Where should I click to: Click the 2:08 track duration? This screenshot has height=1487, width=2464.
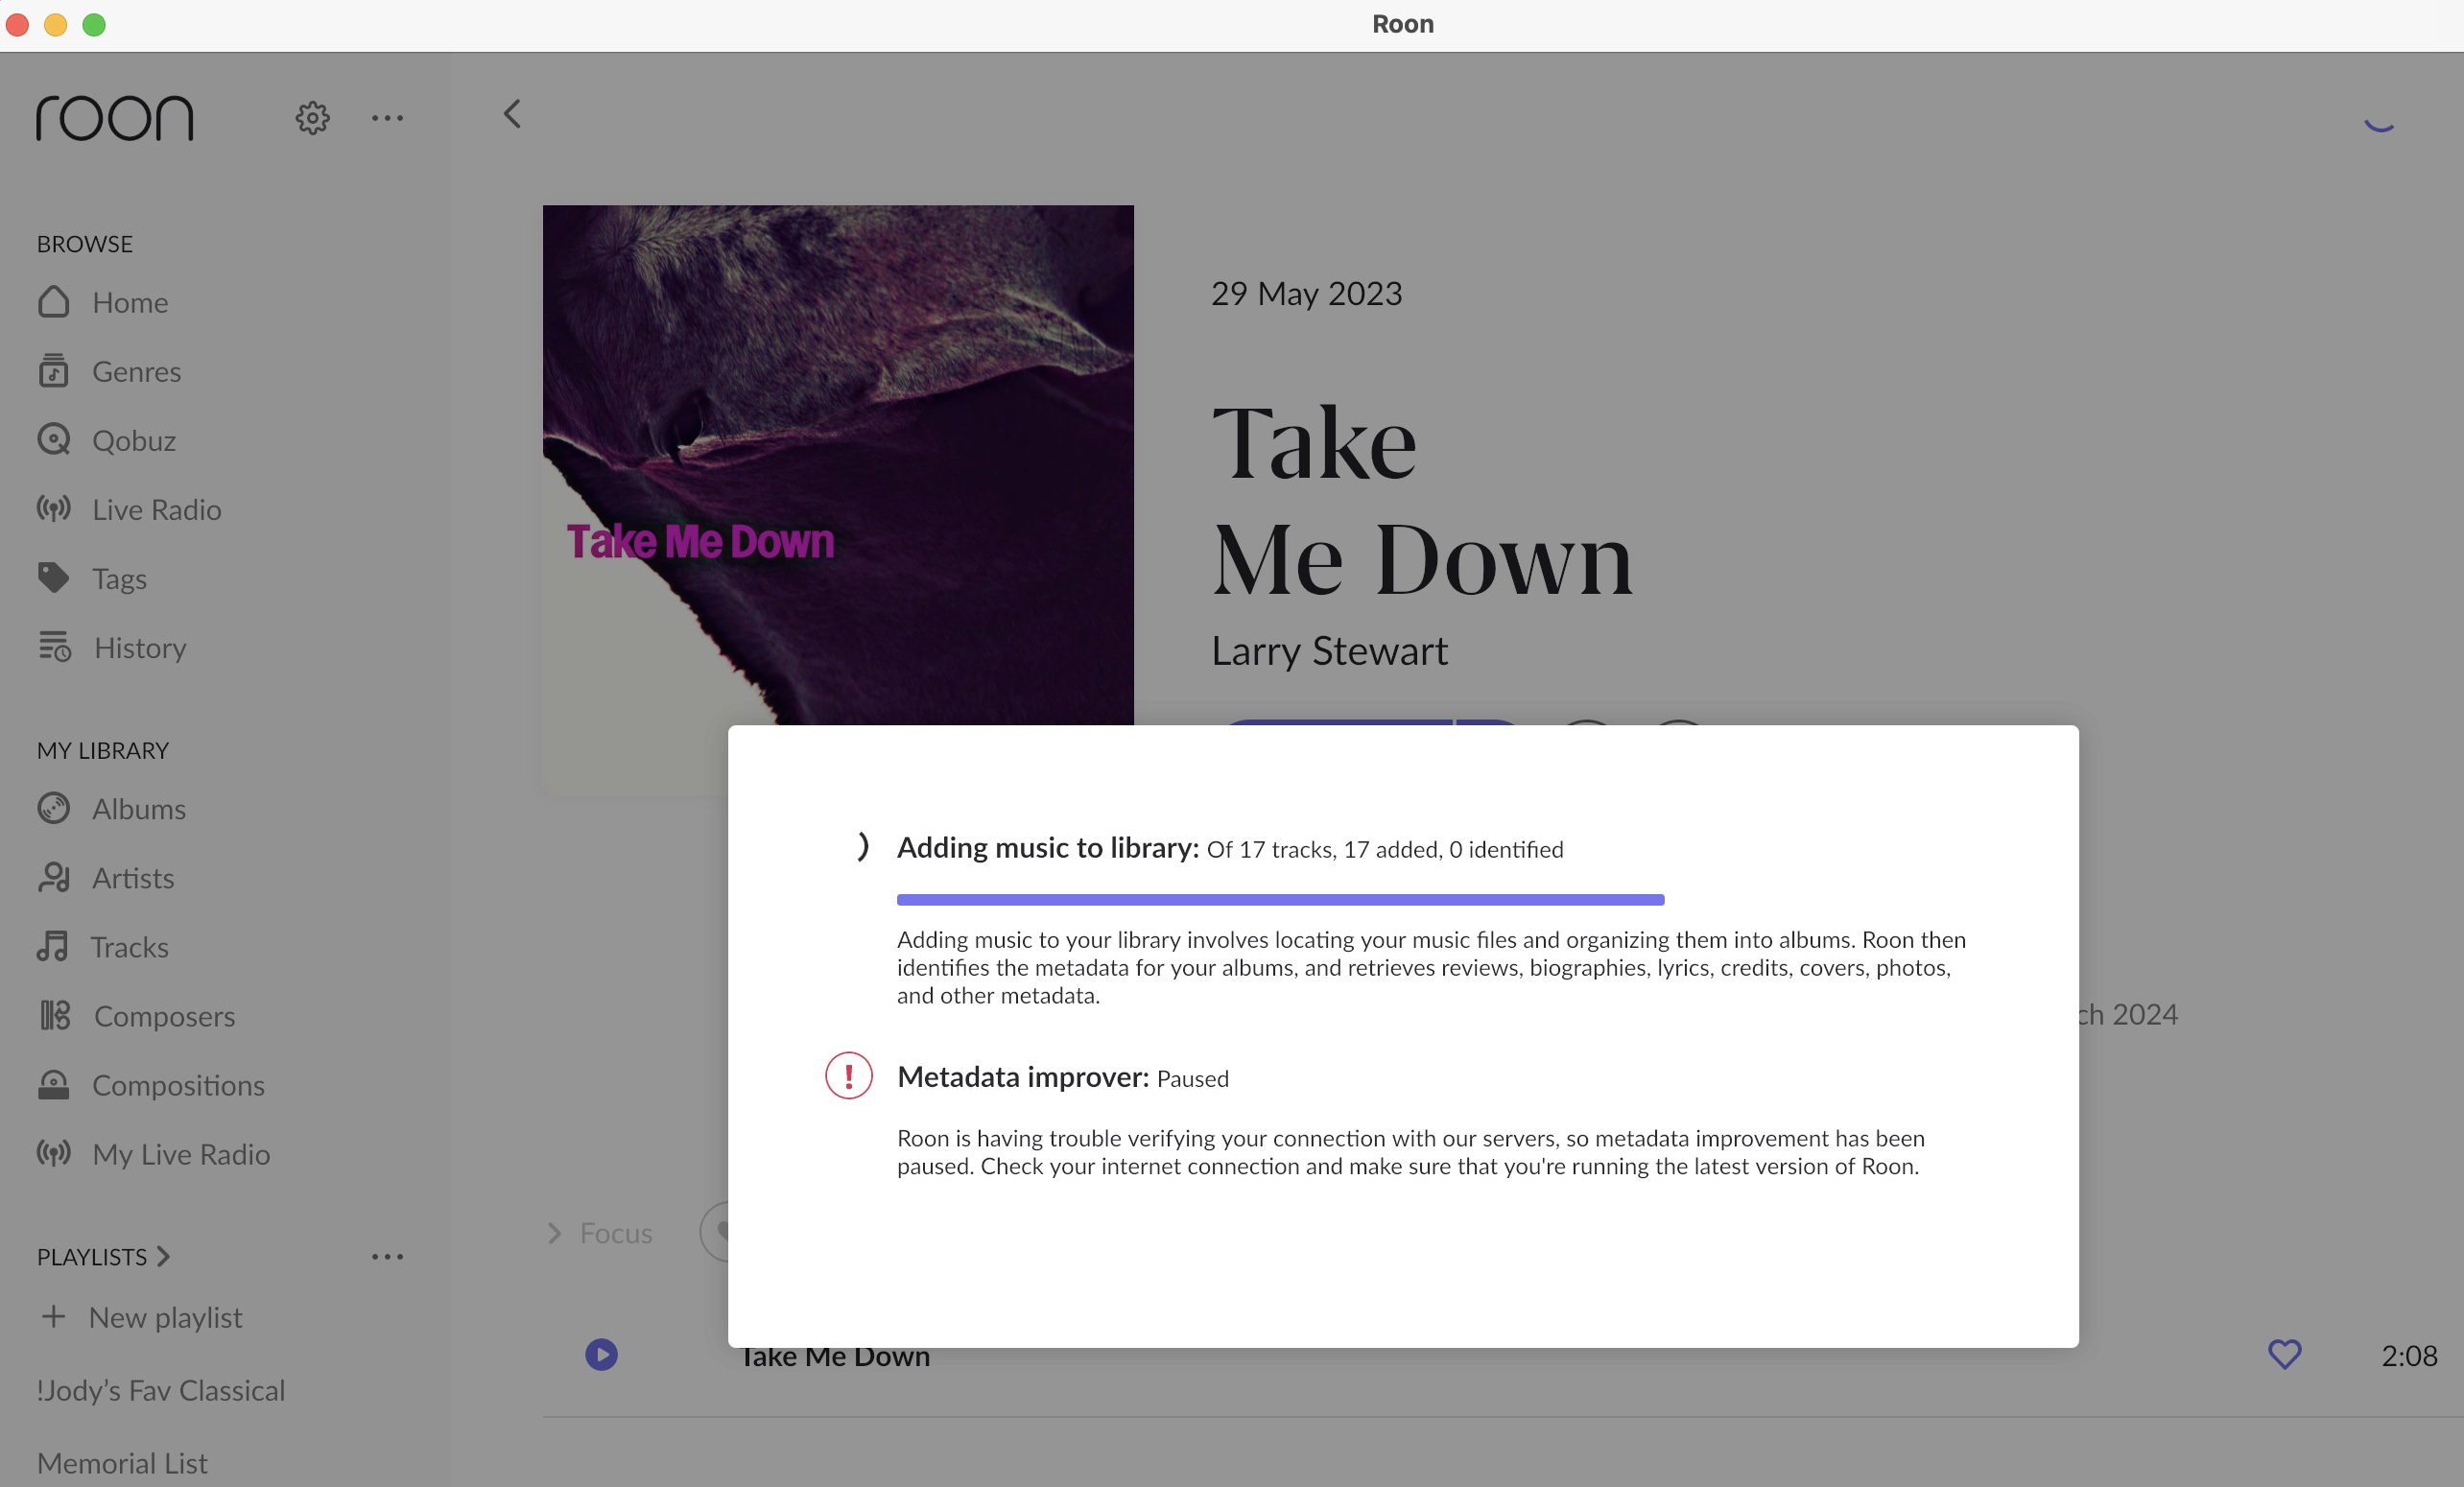[2409, 1355]
